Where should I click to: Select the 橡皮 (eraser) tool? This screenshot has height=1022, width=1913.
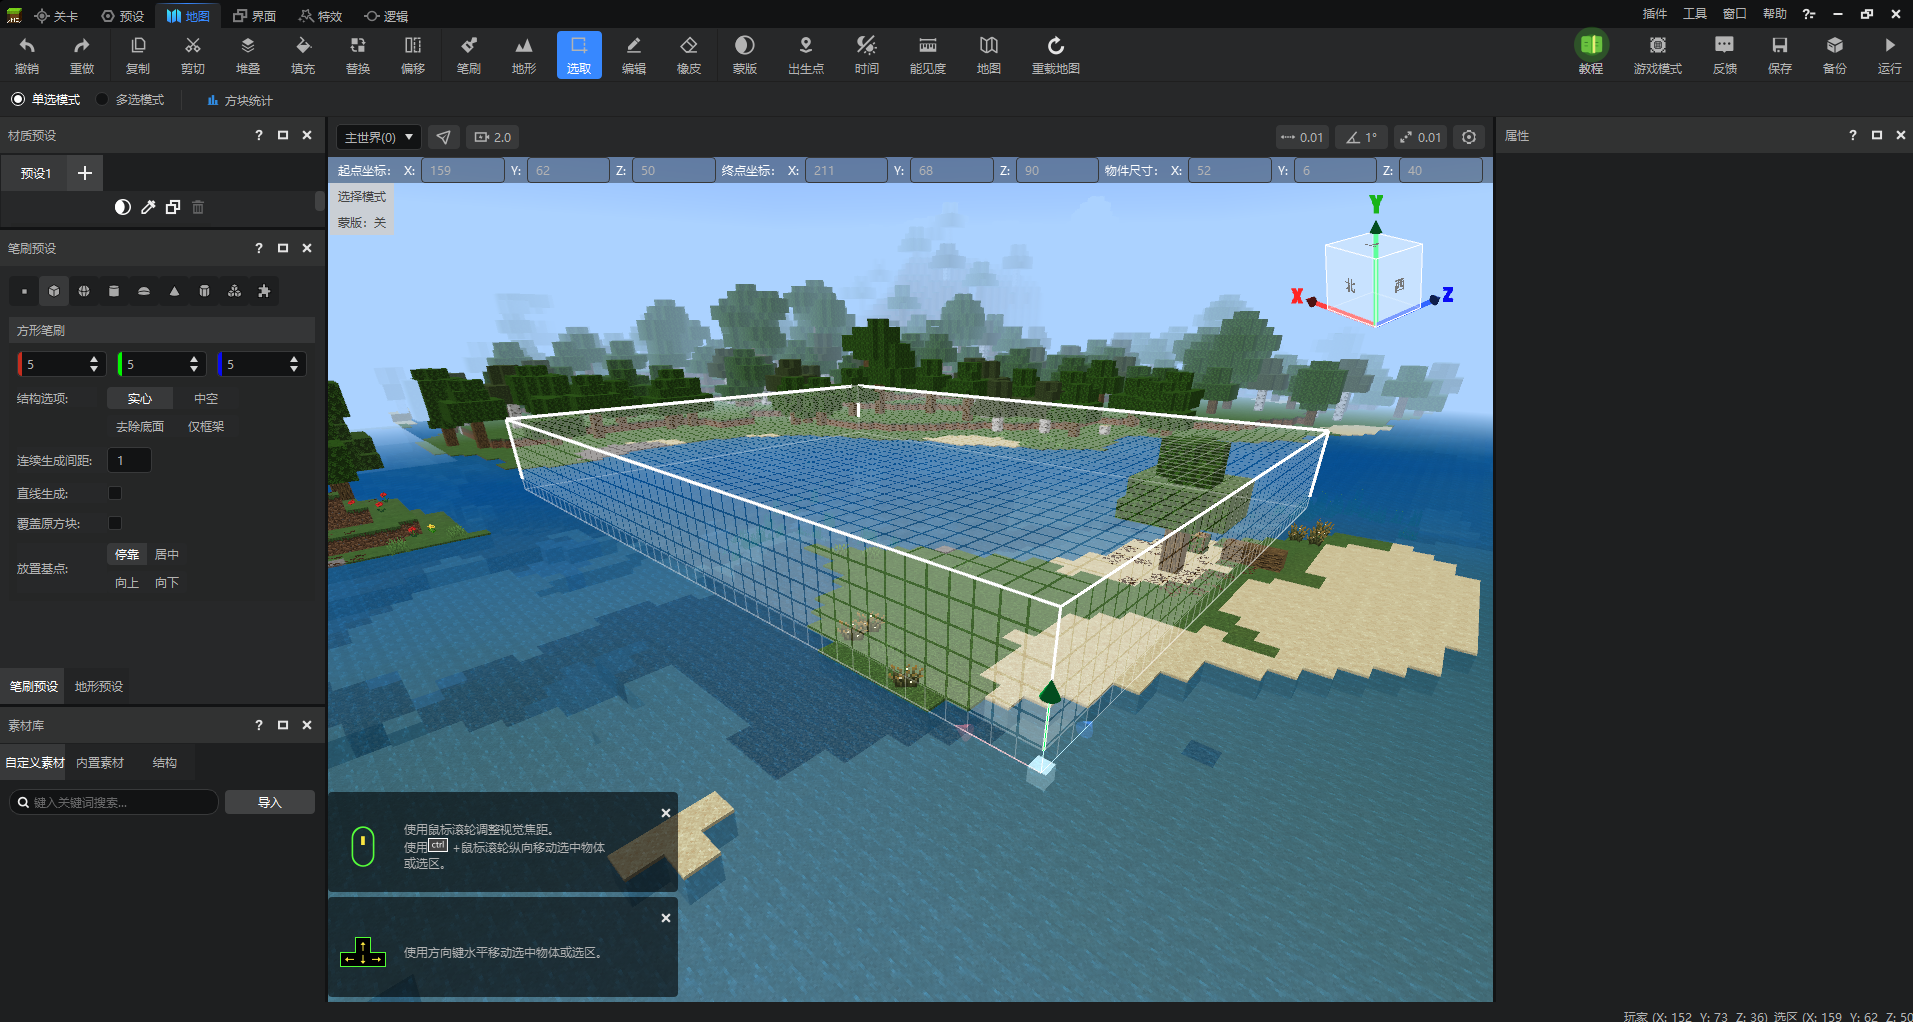pos(689,55)
